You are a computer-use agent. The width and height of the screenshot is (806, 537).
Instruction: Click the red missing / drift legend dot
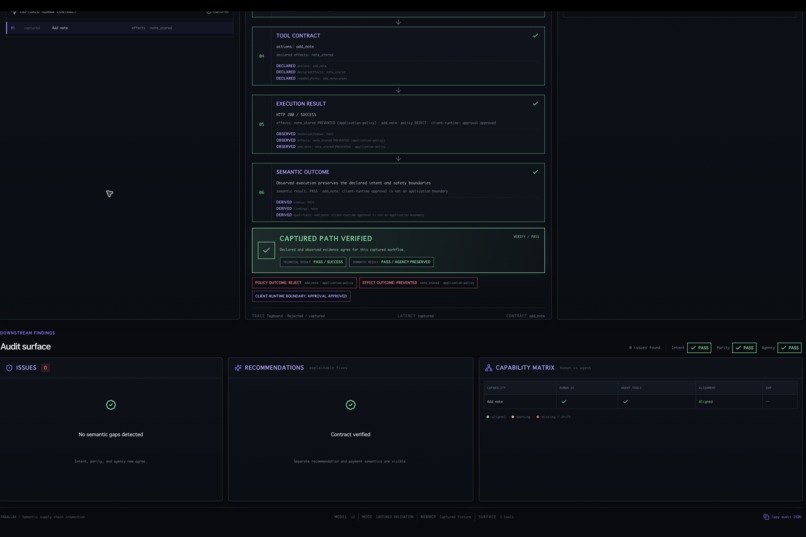[x=538, y=417]
